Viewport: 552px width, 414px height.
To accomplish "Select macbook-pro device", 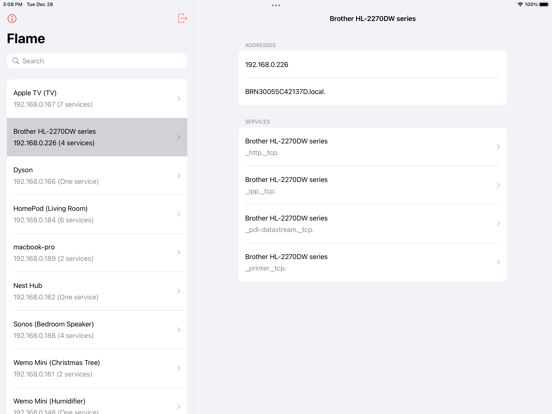I will coord(97,253).
